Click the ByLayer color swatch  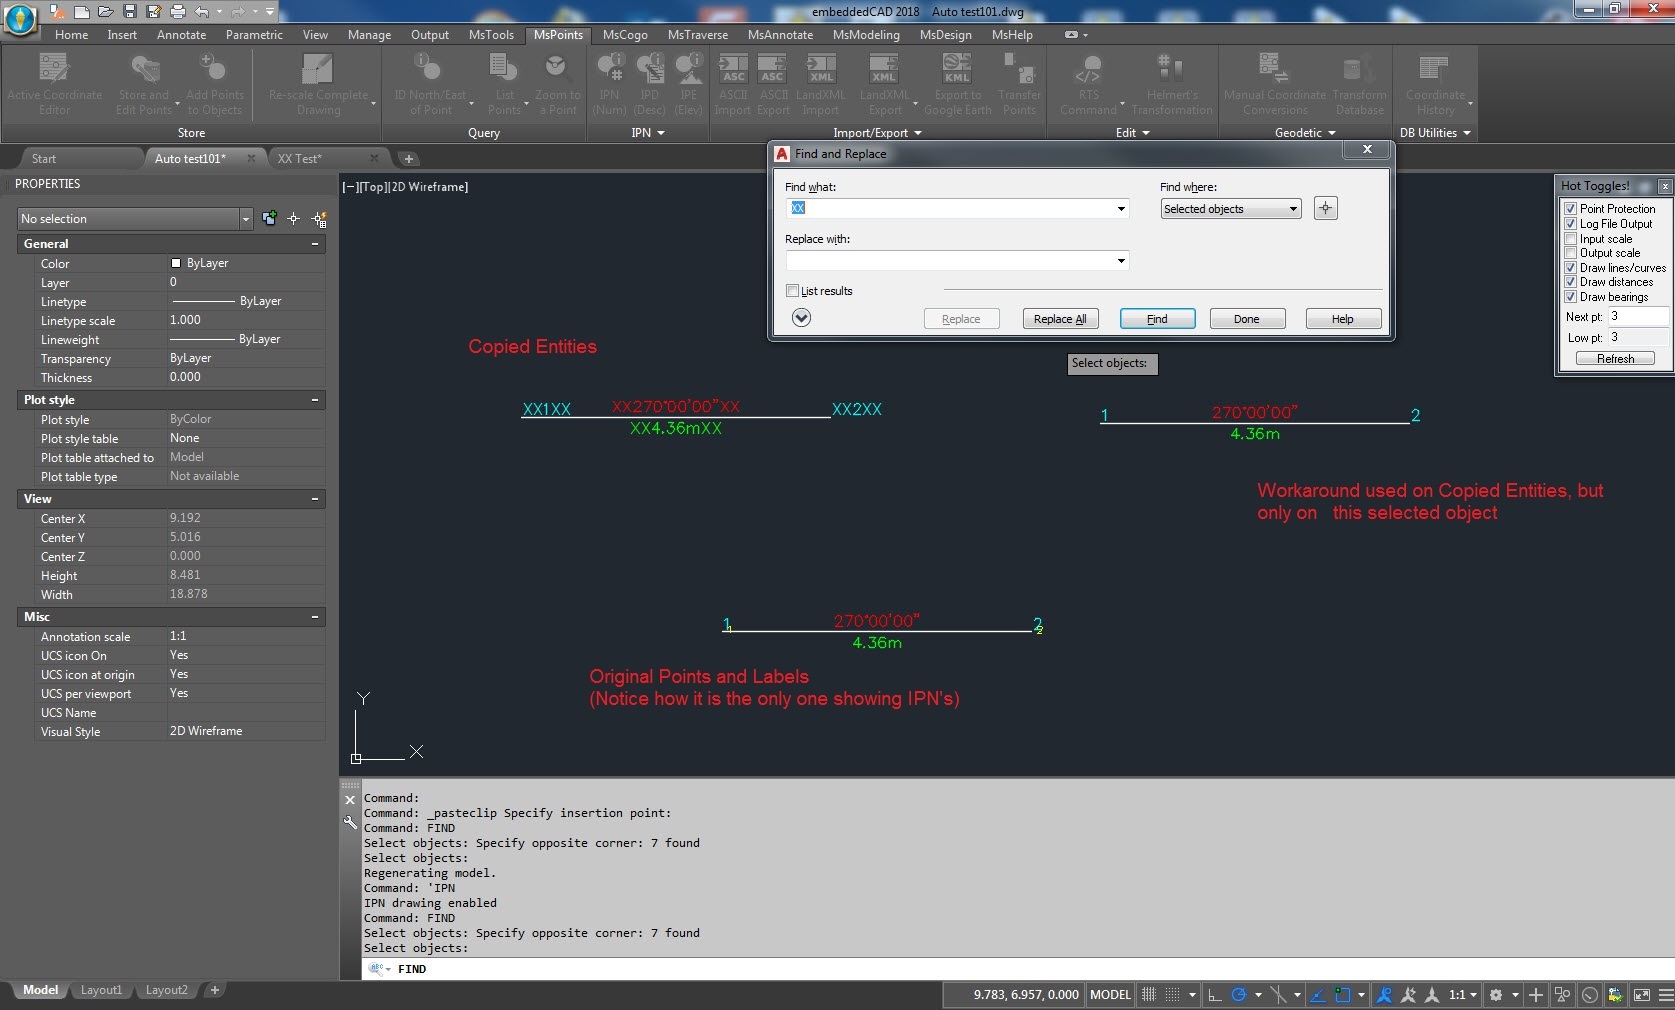176,263
